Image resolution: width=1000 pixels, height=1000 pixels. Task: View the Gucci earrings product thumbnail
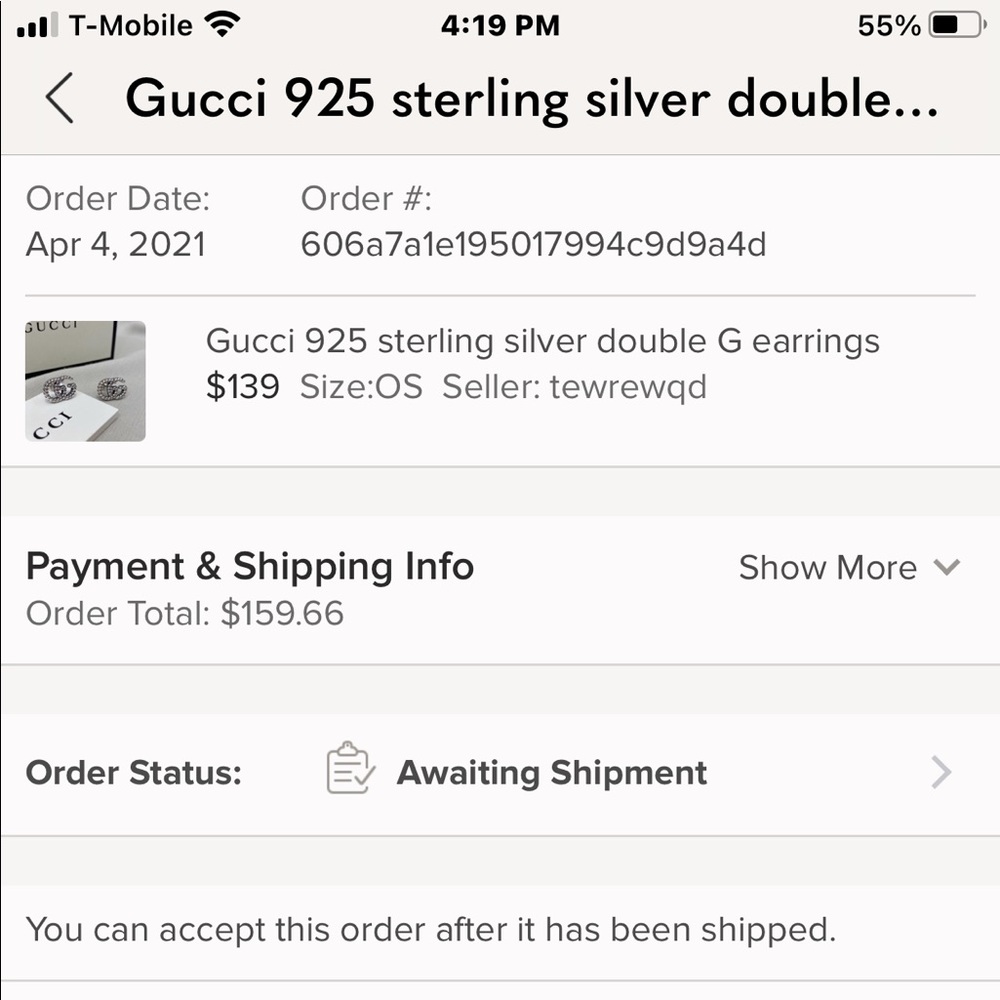click(85, 380)
